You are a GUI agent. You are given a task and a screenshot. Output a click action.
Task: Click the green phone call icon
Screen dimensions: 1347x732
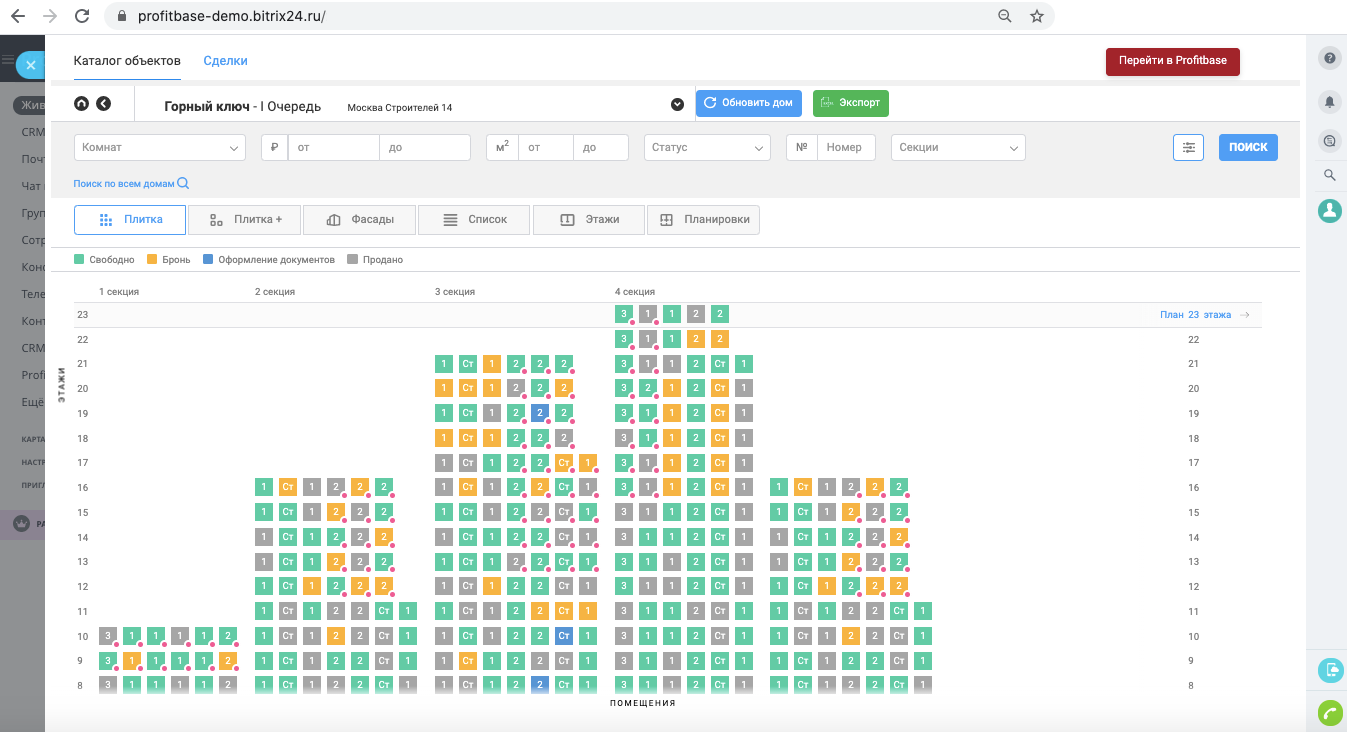click(x=1329, y=712)
